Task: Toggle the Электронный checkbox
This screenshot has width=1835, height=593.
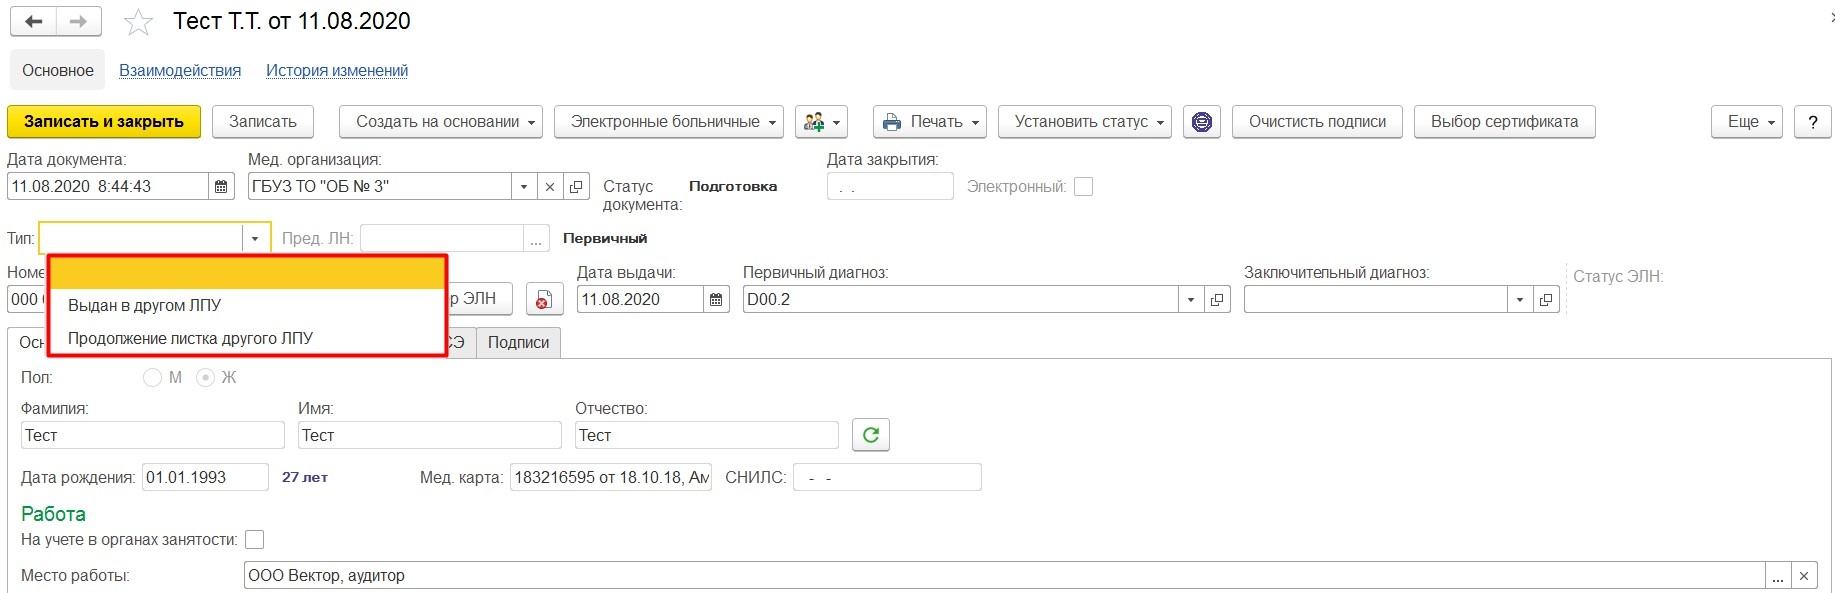Action: point(1083,187)
